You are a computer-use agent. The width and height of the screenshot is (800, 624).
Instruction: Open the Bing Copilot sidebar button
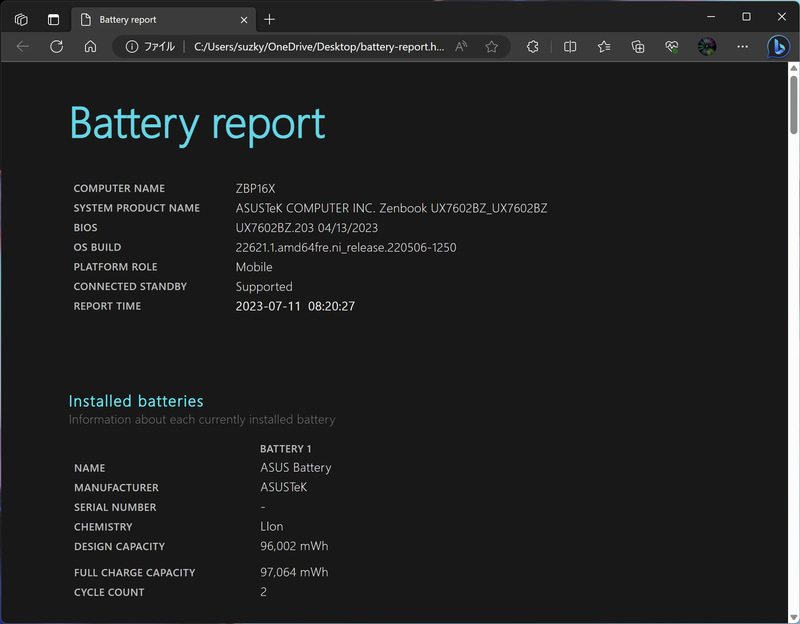(x=778, y=46)
